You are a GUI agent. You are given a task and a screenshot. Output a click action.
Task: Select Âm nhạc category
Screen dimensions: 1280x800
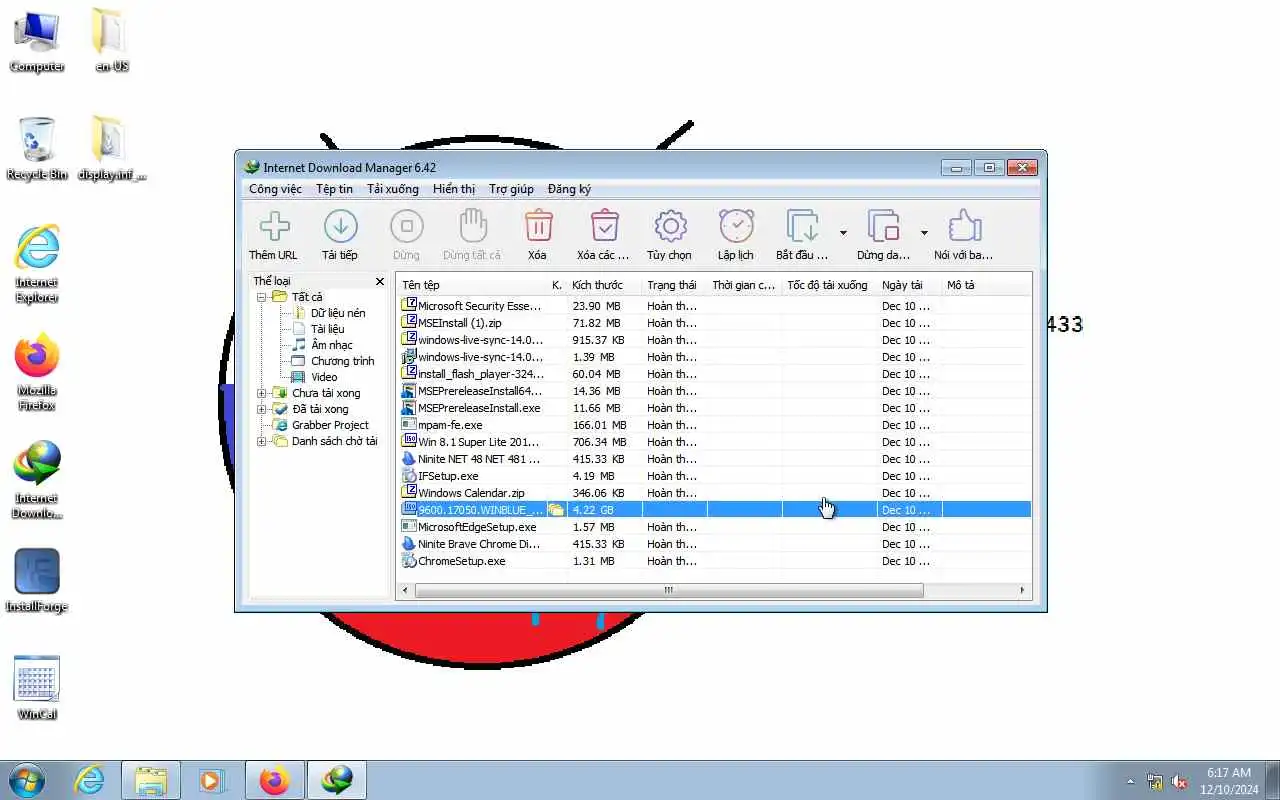click(x=332, y=345)
